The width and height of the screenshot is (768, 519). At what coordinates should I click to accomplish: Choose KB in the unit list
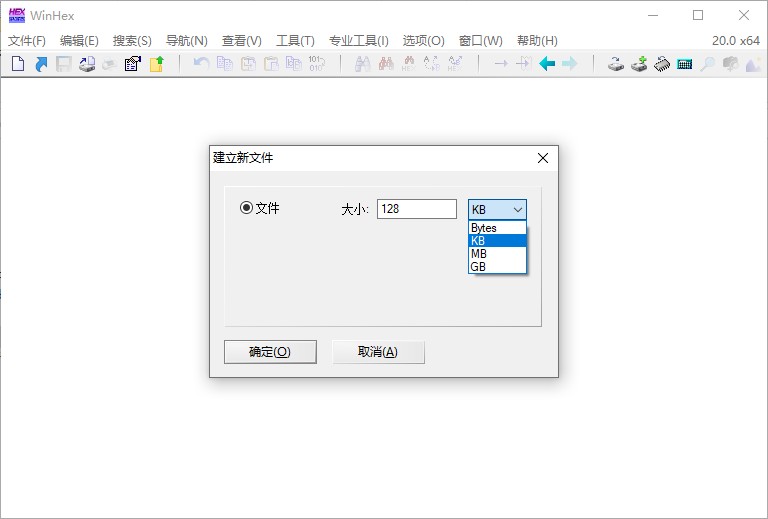(x=497, y=240)
